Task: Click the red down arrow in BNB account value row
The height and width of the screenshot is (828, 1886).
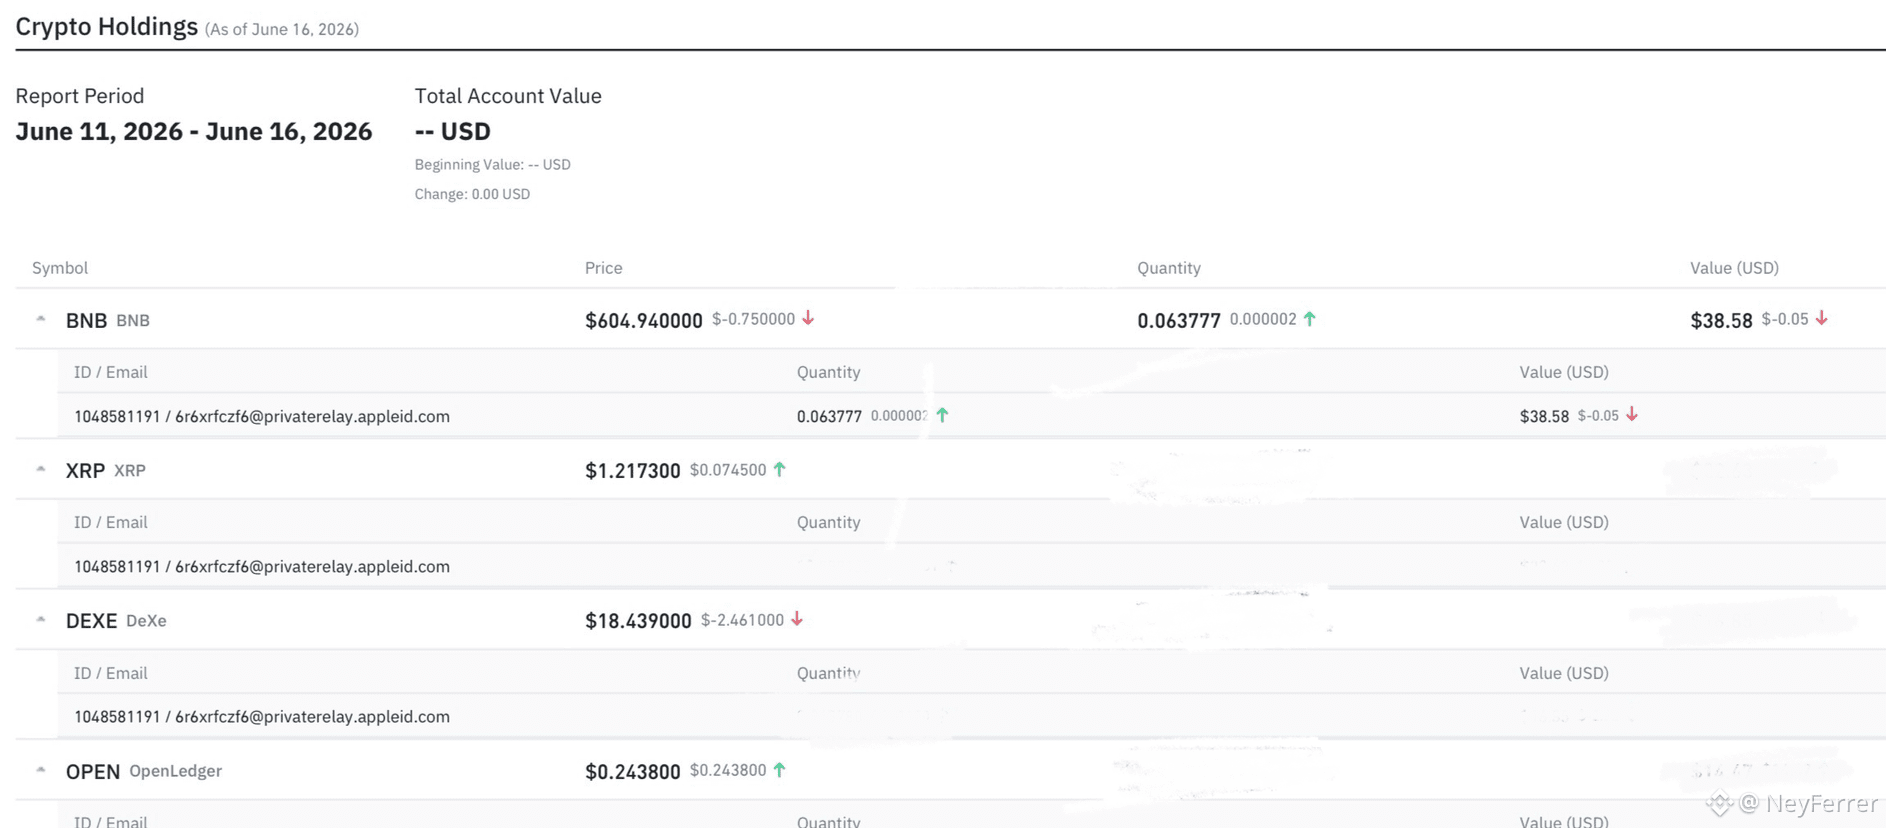Action: click(x=1632, y=415)
